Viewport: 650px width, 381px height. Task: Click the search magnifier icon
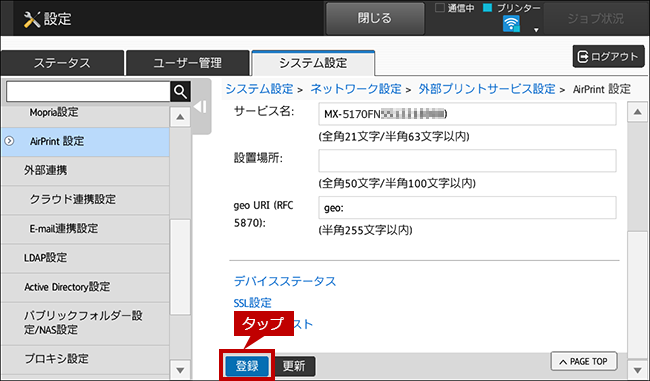click(180, 91)
